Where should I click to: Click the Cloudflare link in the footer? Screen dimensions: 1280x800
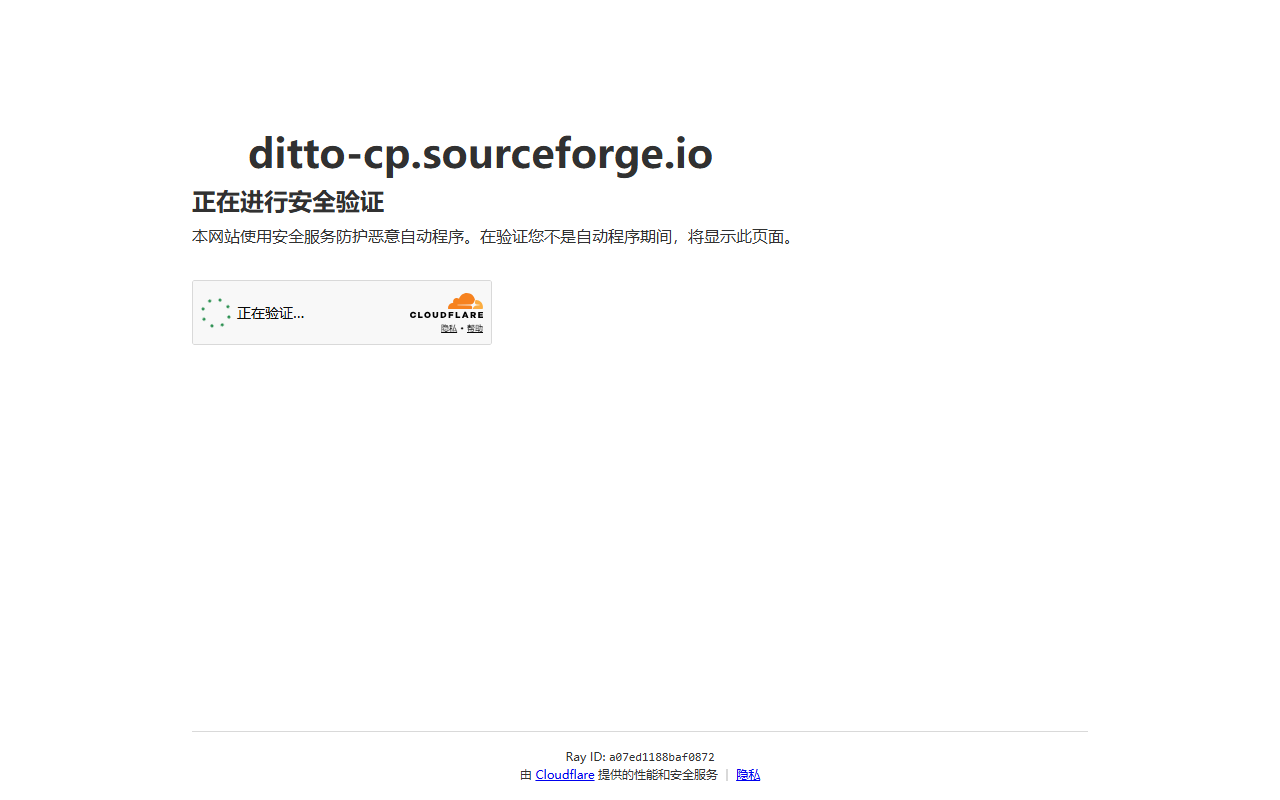pyautogui.click(x=565, y=775)
